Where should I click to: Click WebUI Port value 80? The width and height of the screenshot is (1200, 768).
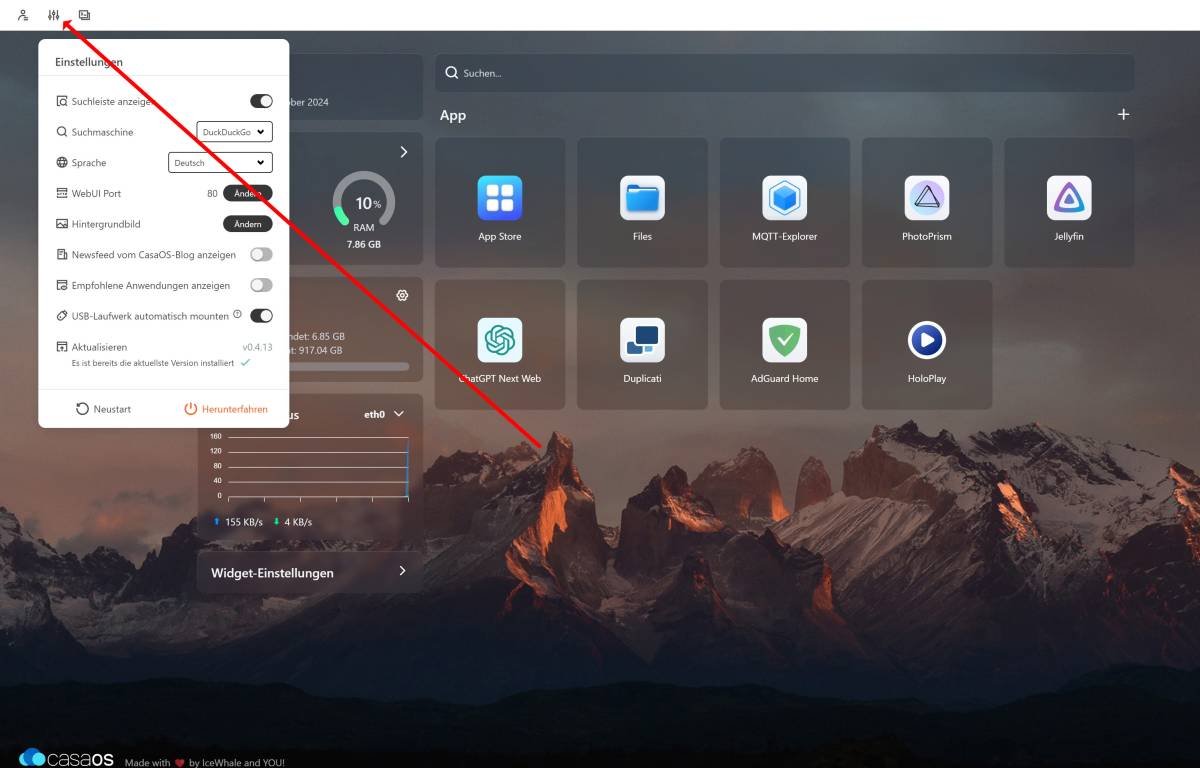(212, 193)
